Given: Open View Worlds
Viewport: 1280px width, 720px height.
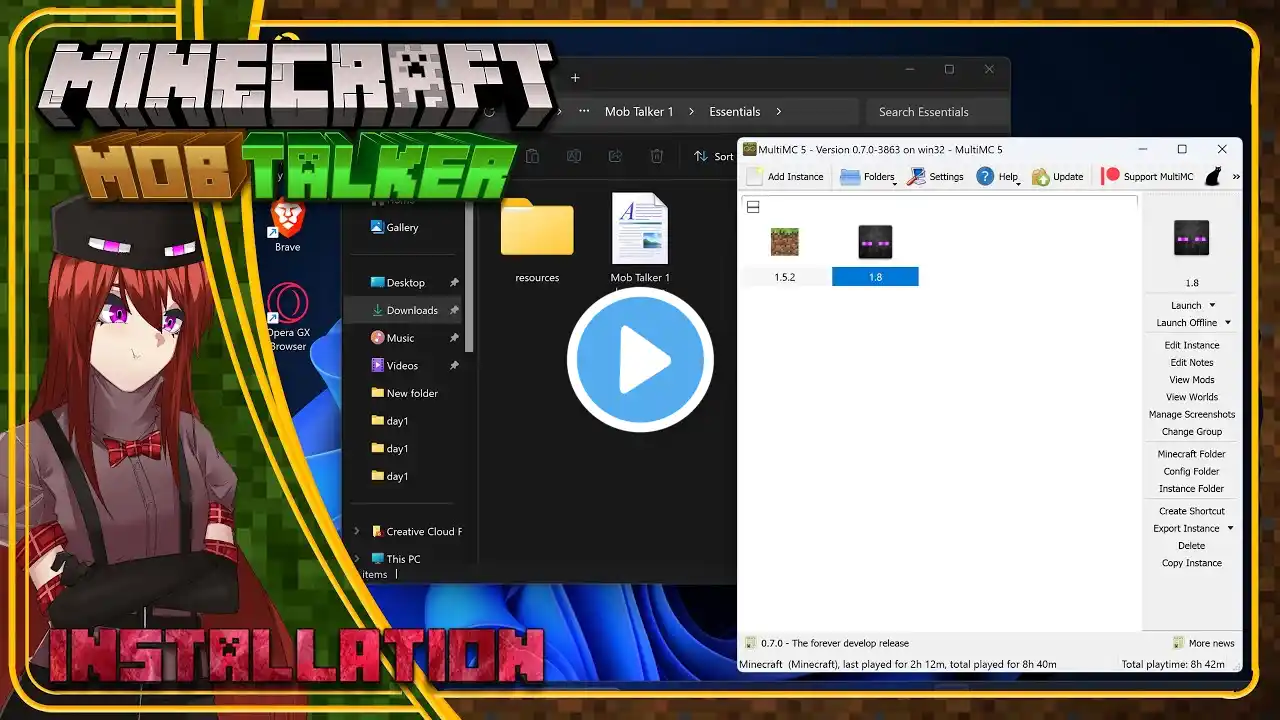Looking at the screenshot, I should (x=1192, y=397).
